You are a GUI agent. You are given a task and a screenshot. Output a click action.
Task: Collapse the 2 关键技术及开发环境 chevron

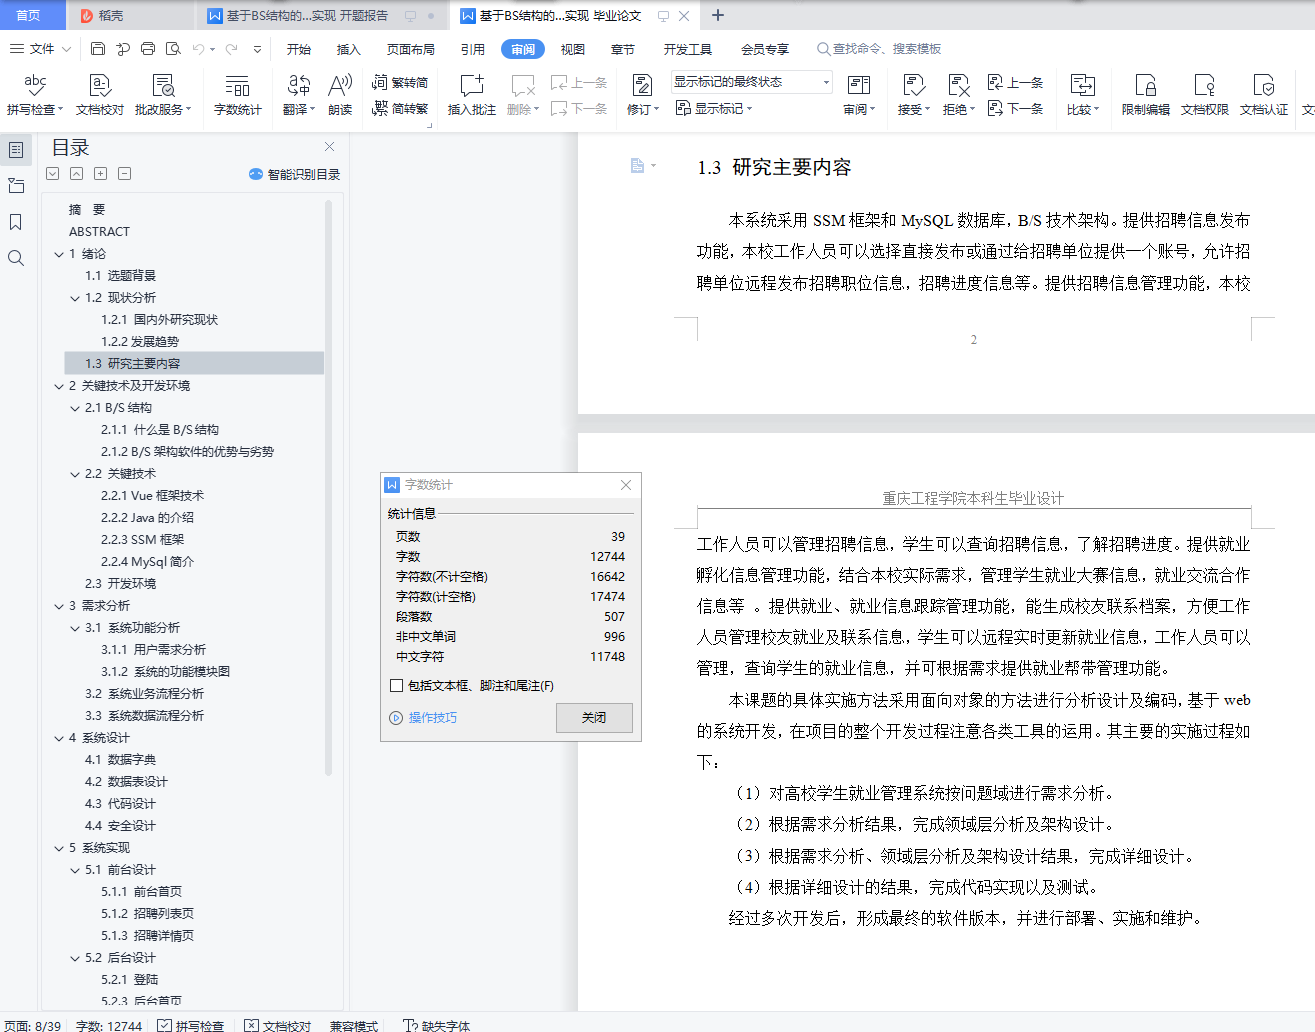59,386
